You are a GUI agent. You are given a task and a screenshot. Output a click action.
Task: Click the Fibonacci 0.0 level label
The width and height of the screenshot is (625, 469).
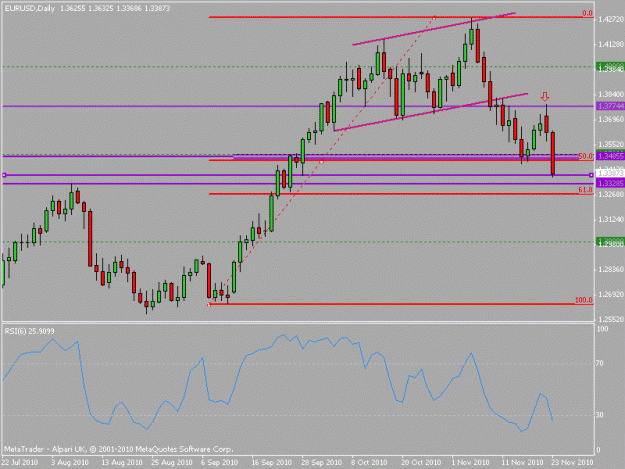587,13
